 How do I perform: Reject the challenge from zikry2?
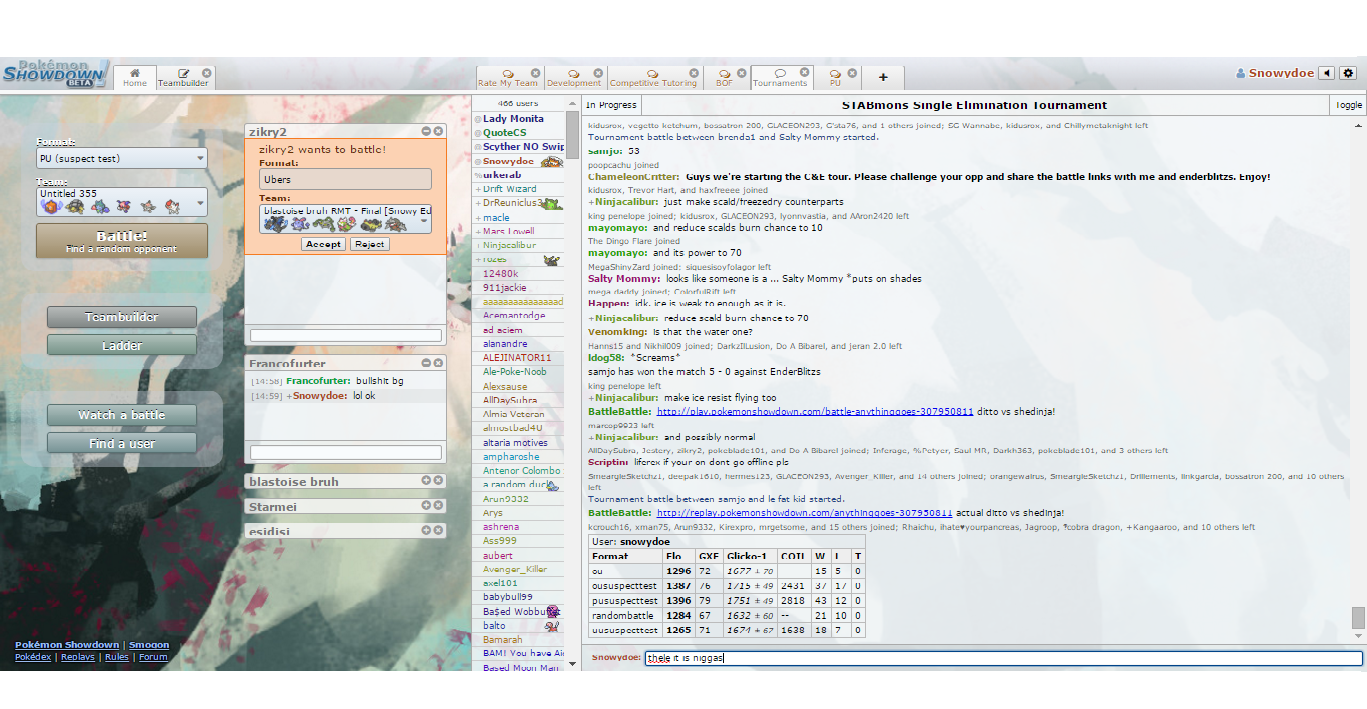click(369, 244)
